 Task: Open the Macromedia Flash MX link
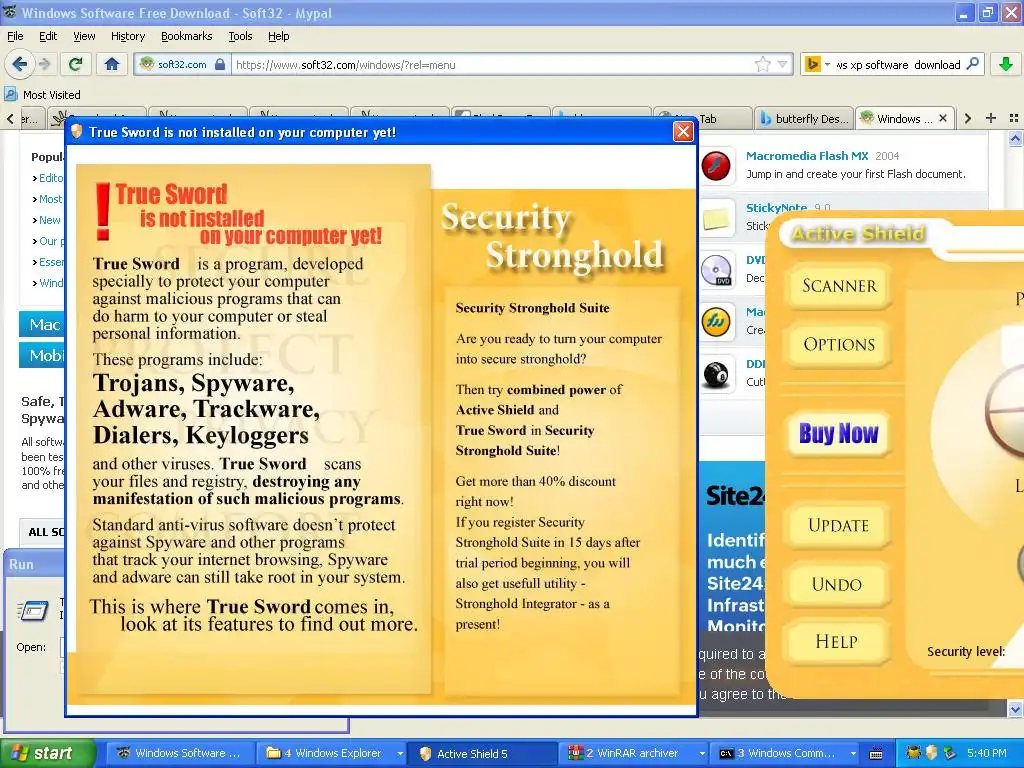point(807,156)
